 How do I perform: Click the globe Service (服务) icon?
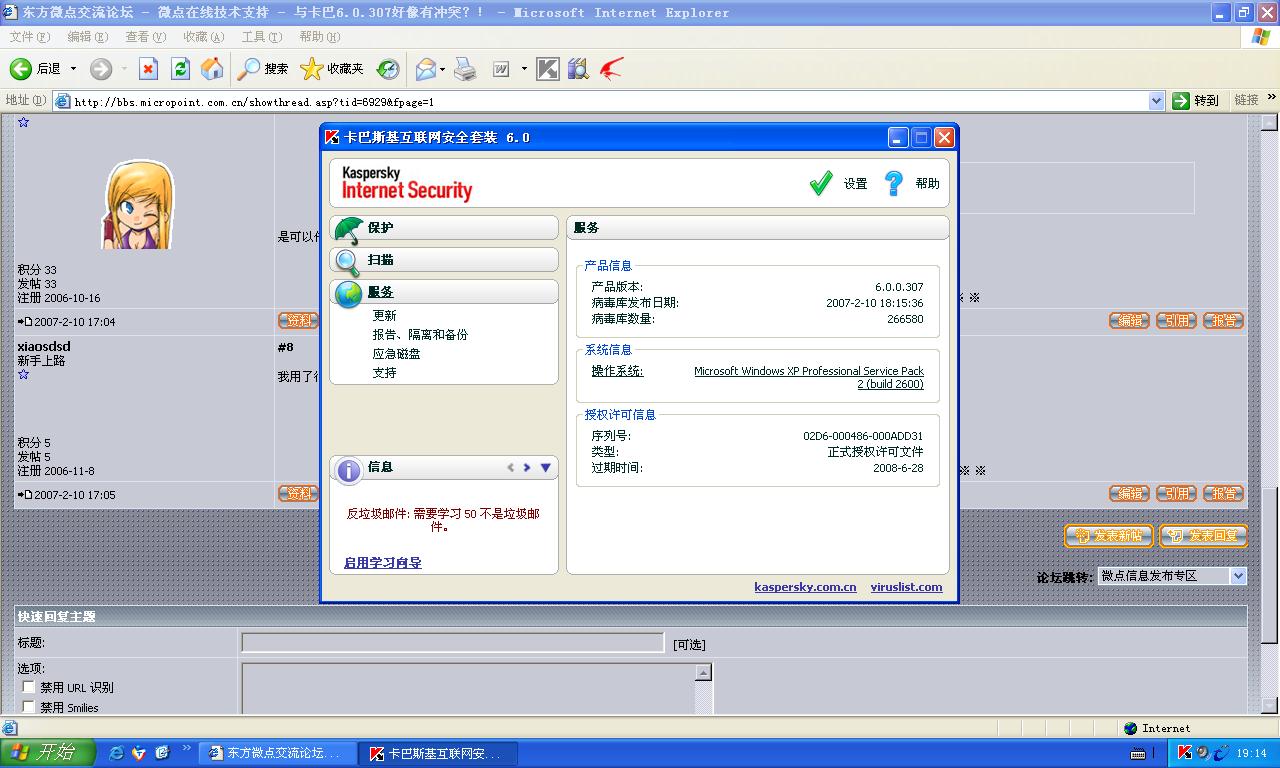(x=348, y=294)
